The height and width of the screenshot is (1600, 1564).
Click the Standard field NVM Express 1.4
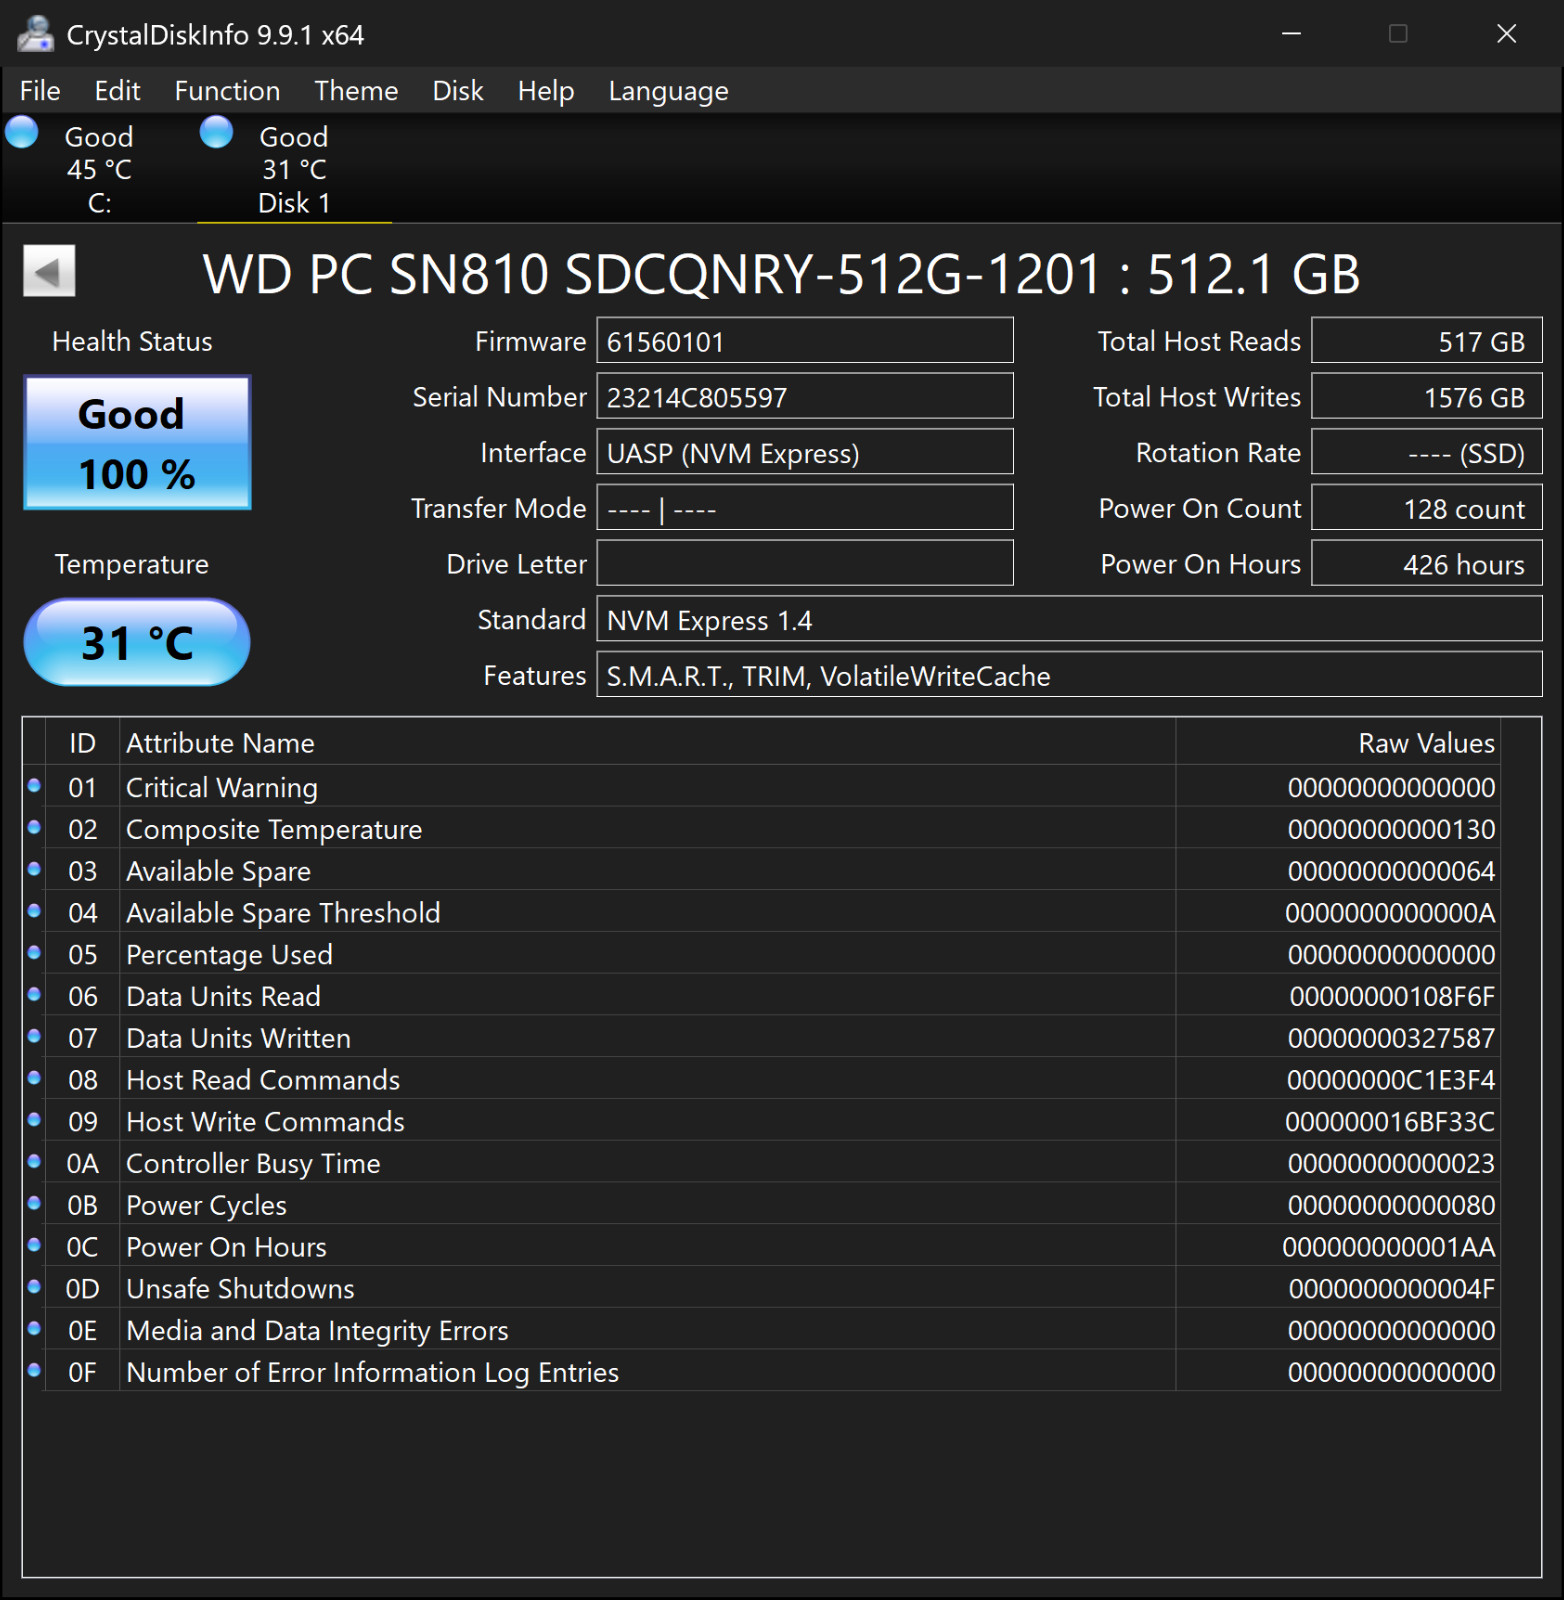pyautogui.click(x=1069, y=620)
